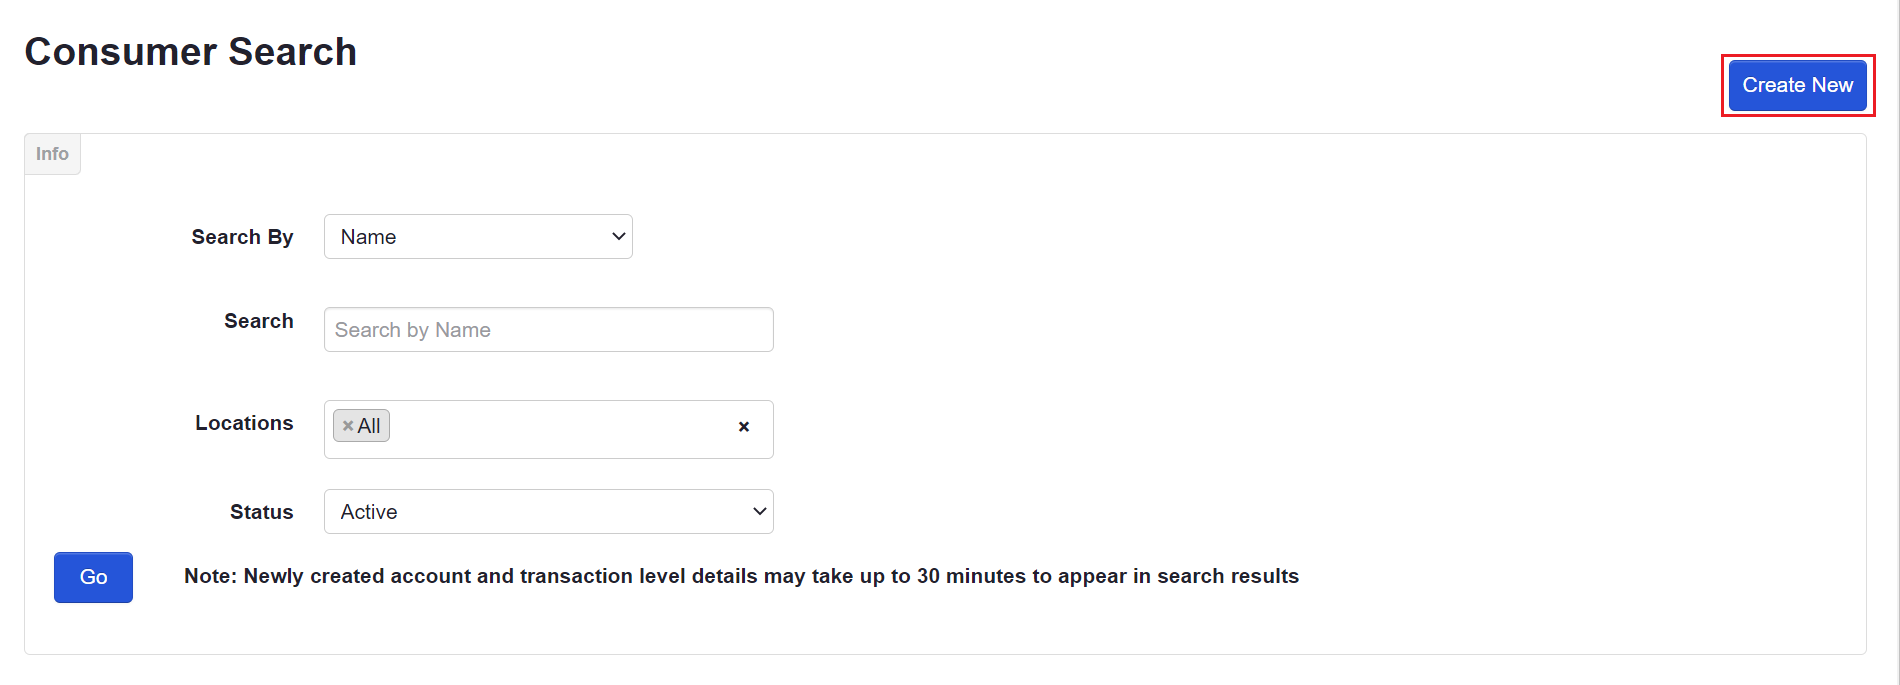Clear all Locations with the bold x icon
Screen dimensions: 1900x685
click(x=743, y=427)
